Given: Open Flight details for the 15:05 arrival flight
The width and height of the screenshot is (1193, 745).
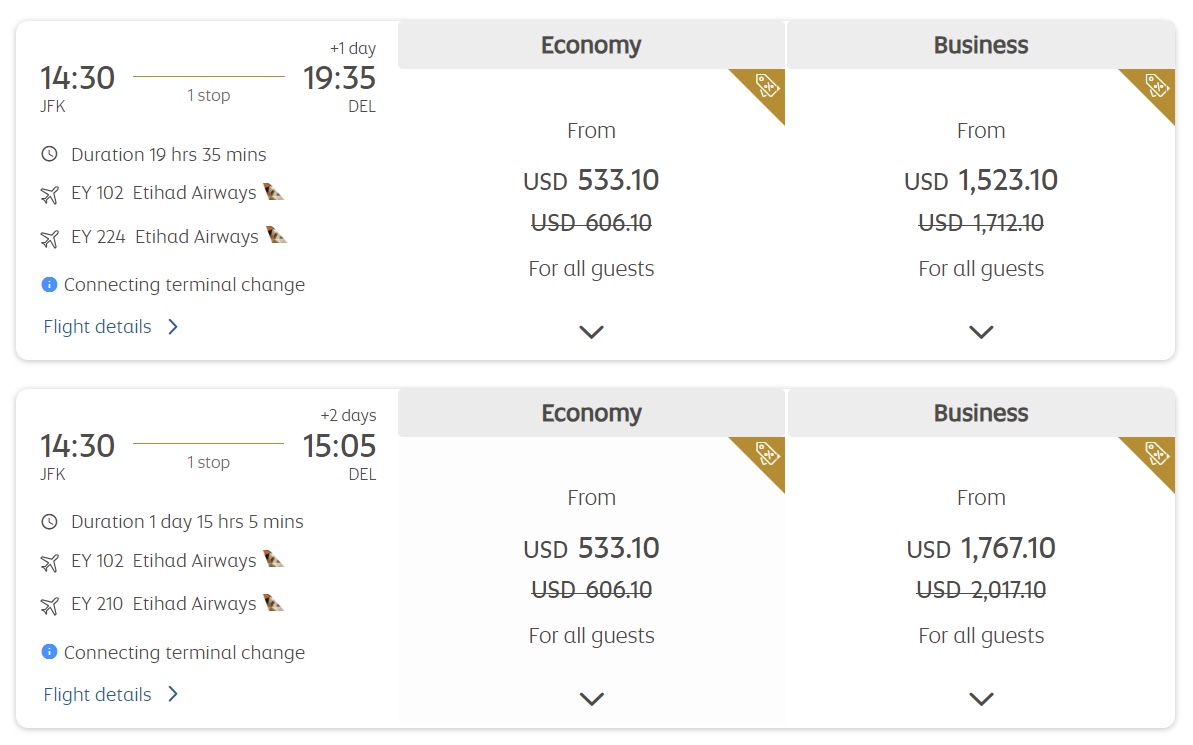Looking at the screenshot, I should [97, 694].
